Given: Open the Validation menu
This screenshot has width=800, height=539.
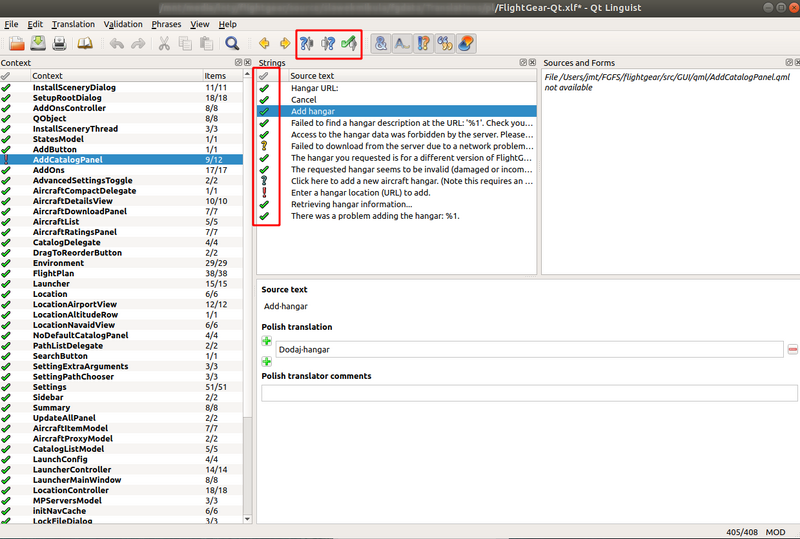Looking at the screenshot, I should pyautogui.click(x=123, y=24).
